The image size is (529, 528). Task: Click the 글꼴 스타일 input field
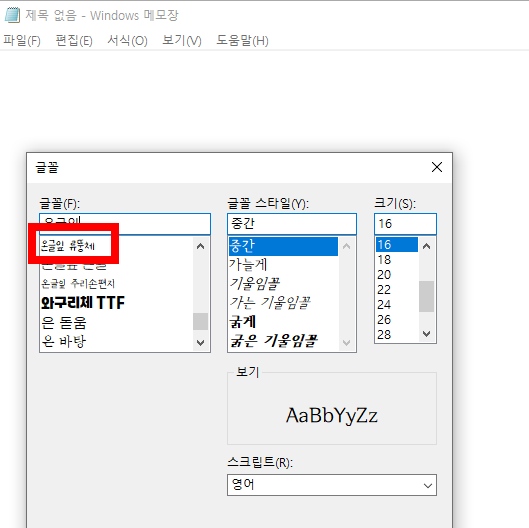coord(292,223)
